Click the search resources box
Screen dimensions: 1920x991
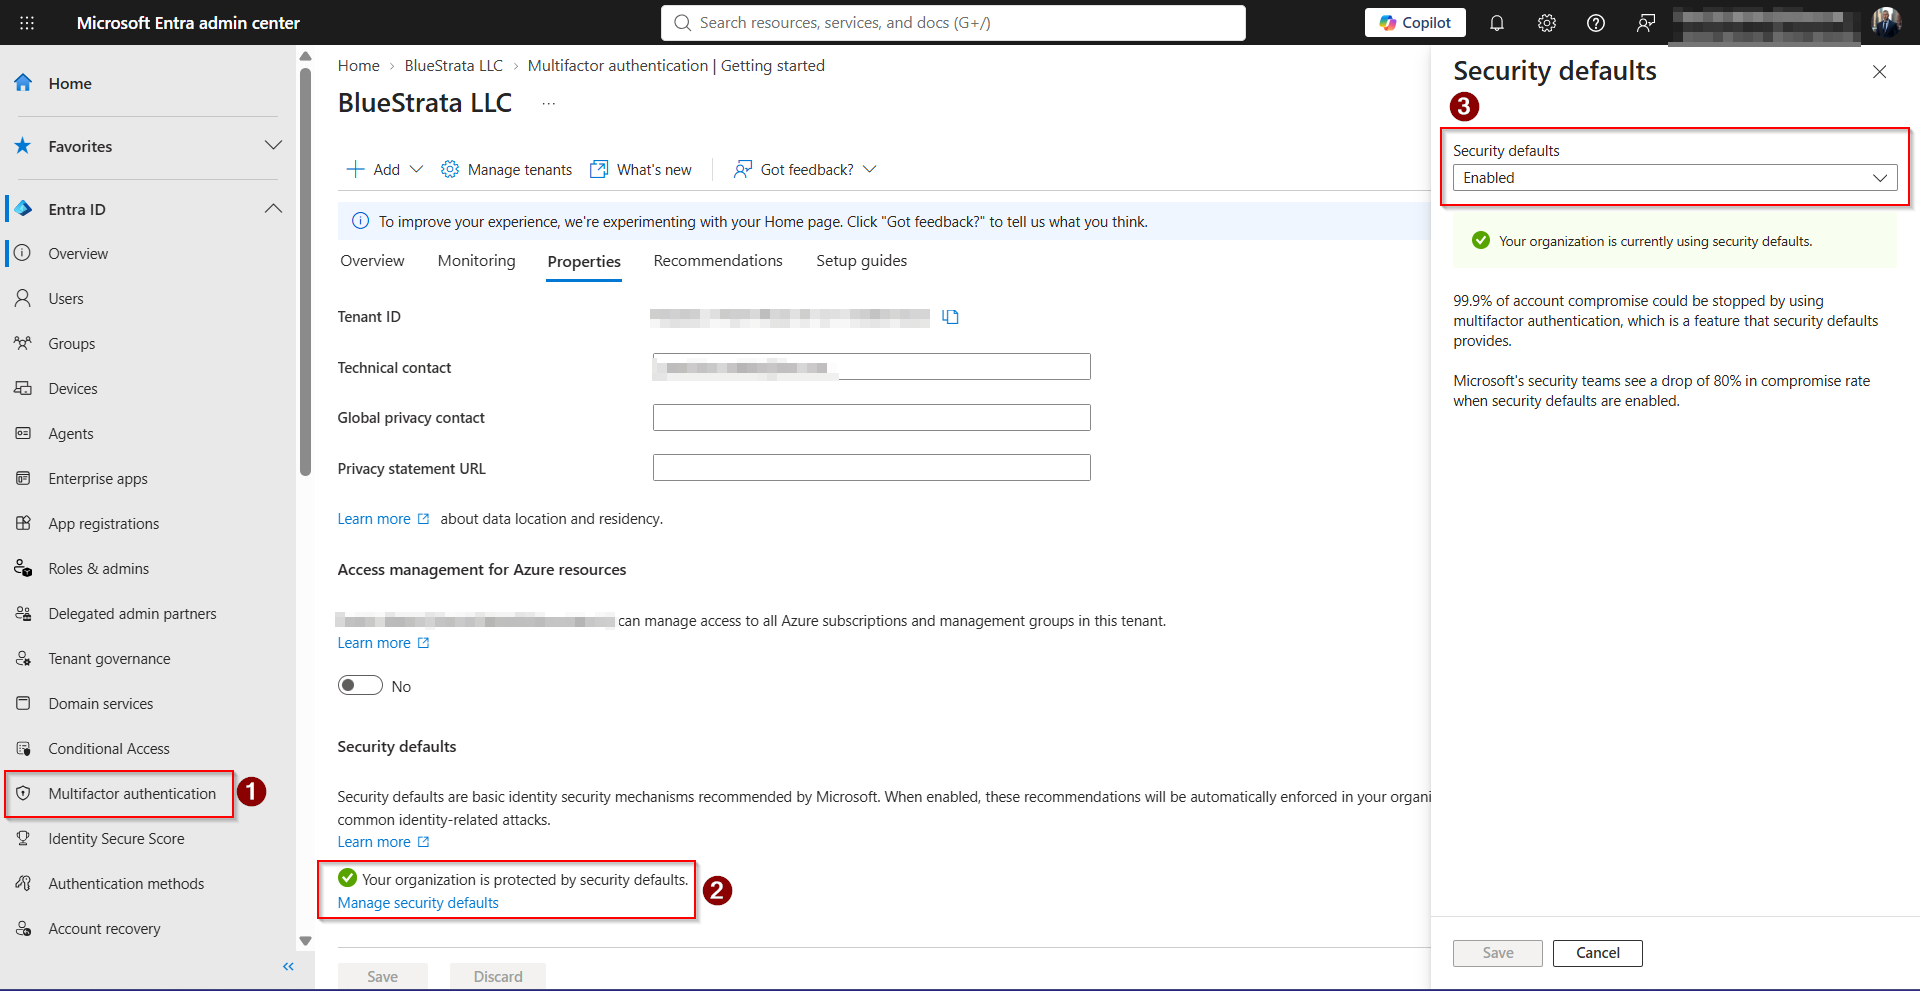[x=953, y=23]
